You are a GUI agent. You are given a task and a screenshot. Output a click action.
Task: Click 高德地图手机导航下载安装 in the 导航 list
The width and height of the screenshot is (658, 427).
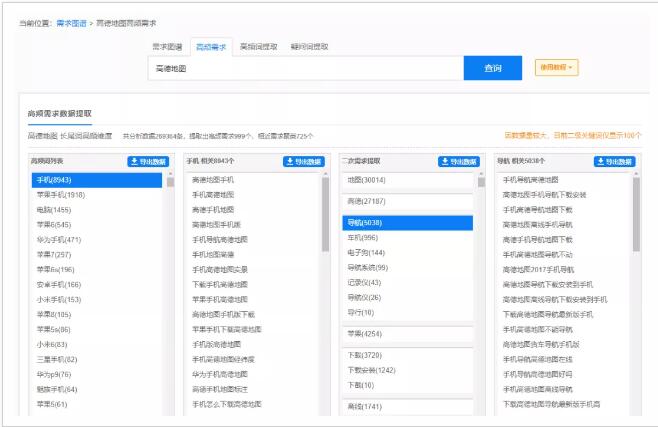[544, 195]
